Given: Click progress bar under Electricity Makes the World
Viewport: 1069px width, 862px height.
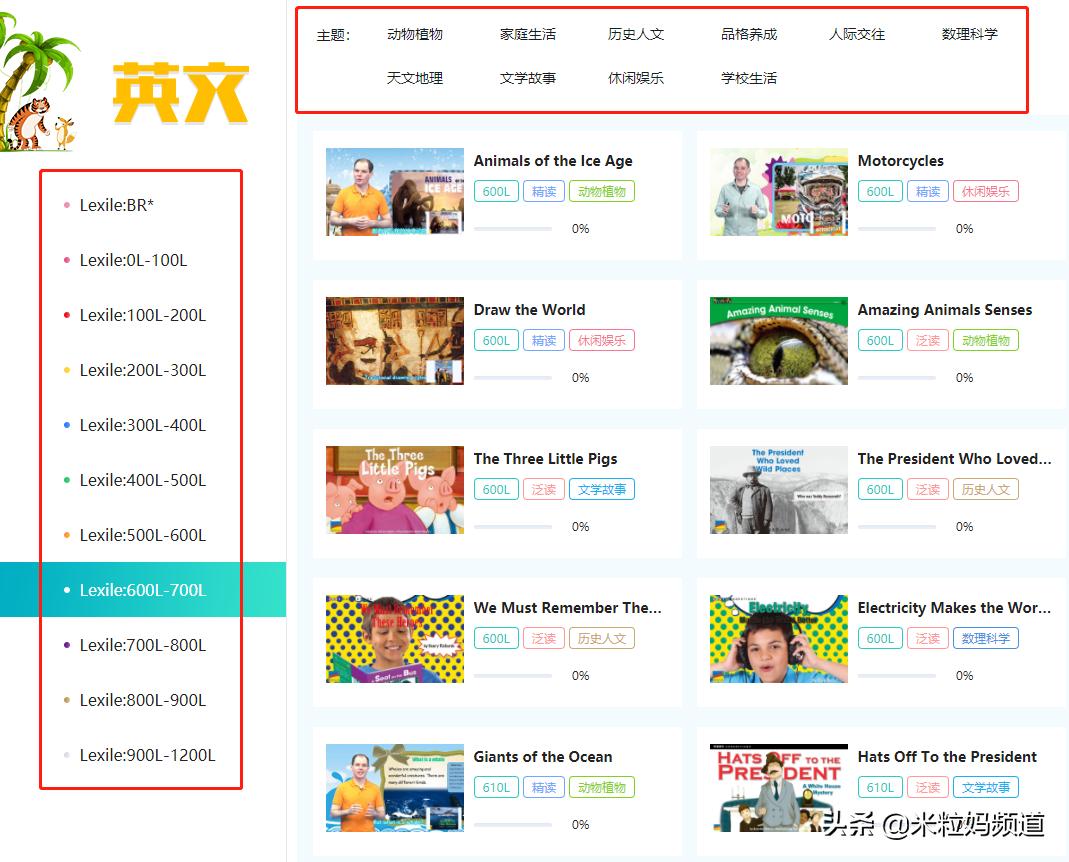Looking at the screenshot, I should point(896,676).
